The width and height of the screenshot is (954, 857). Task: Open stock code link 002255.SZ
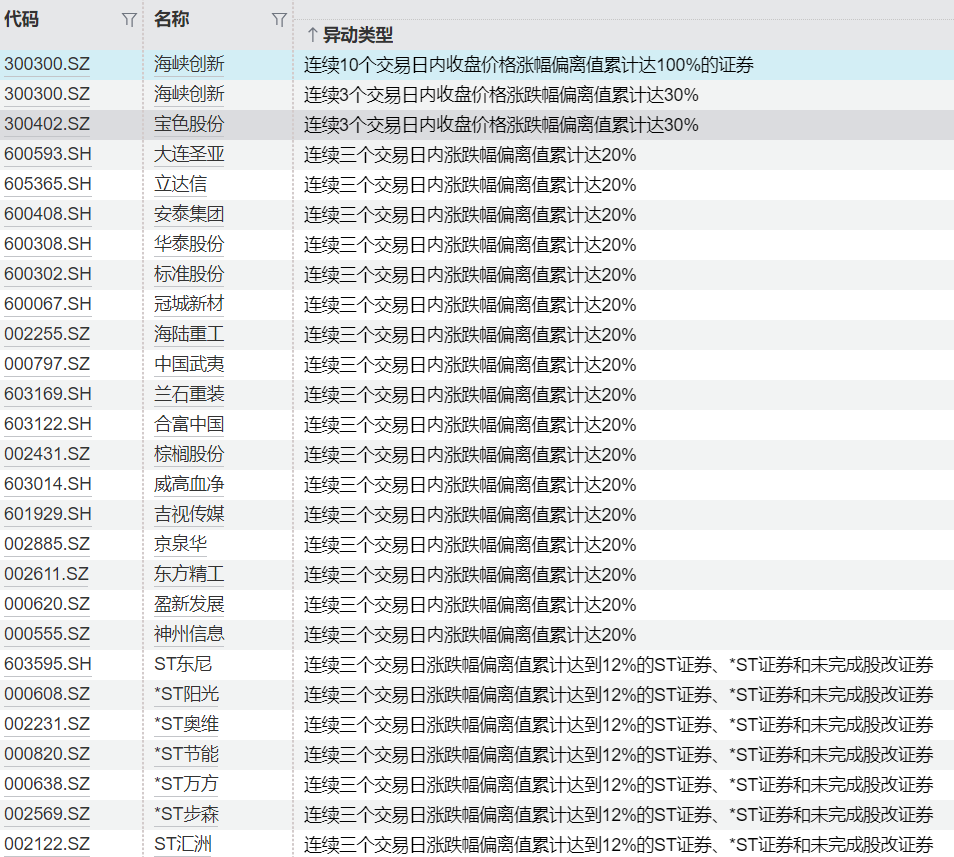pyautogui.click(x=47, y=335)
